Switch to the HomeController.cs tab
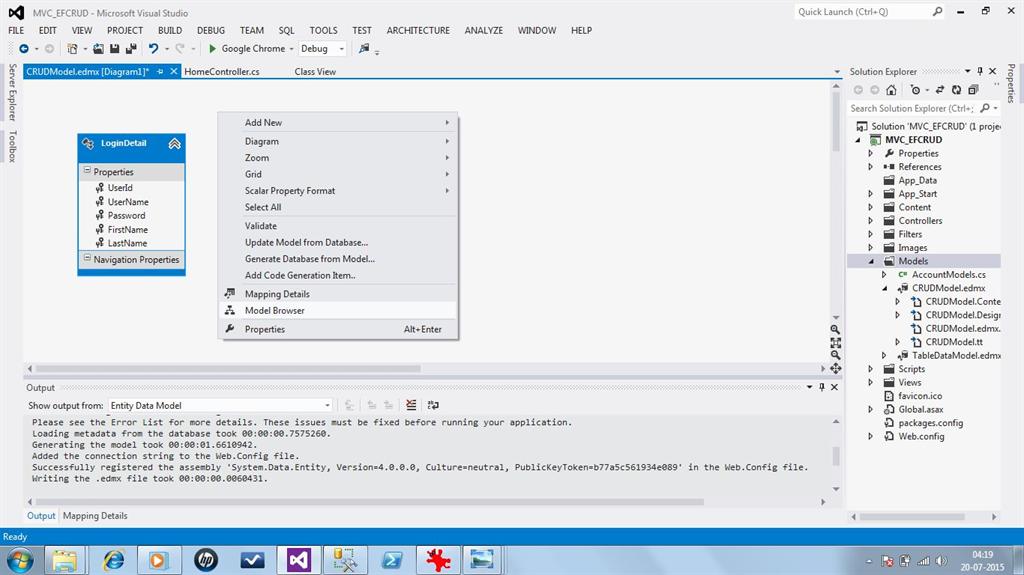Screen dimensions: 1024x575 [x=221, y=72]
